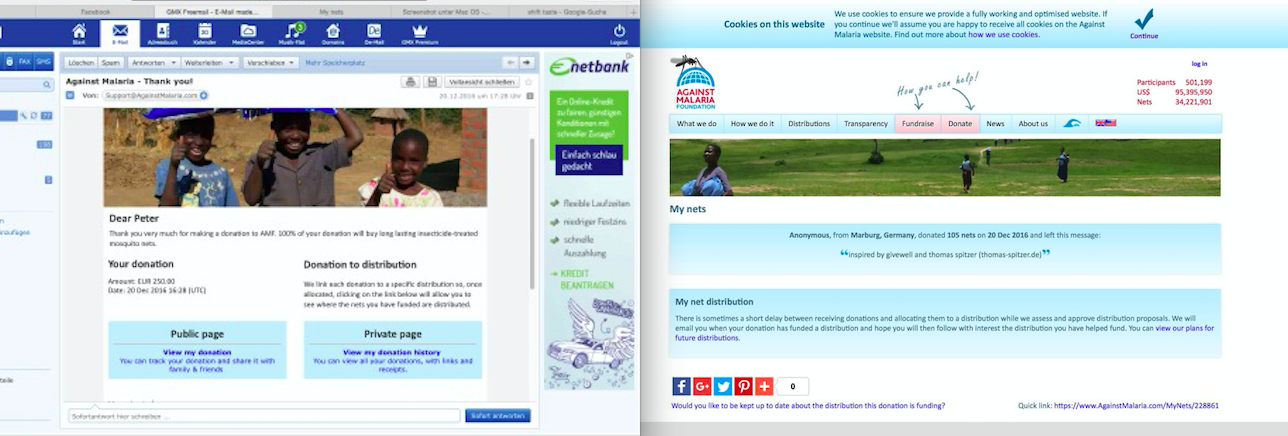Mark email as Spam

[110, 62]
